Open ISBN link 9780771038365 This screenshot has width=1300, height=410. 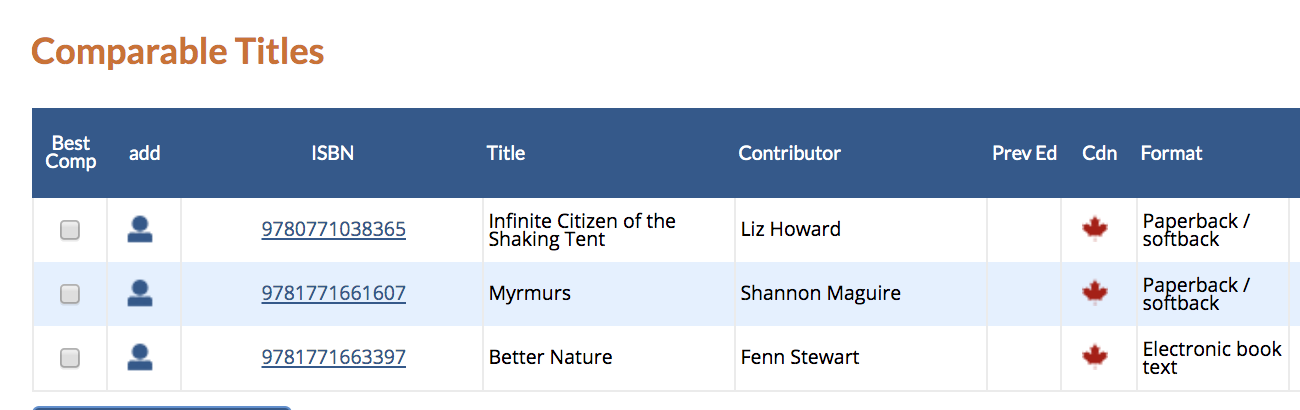coord(333,230)
